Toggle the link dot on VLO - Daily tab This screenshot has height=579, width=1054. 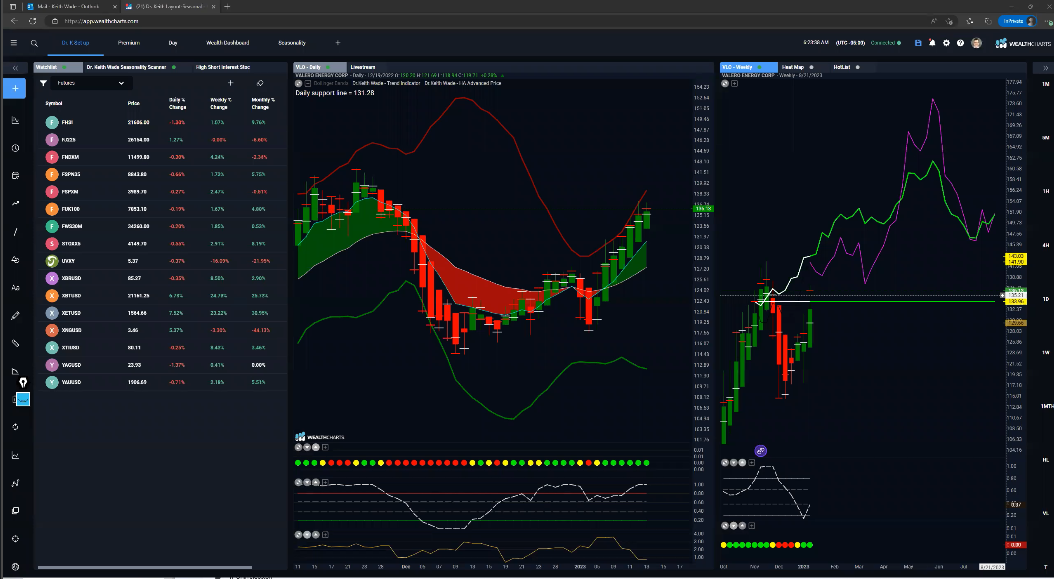[327, 67]
